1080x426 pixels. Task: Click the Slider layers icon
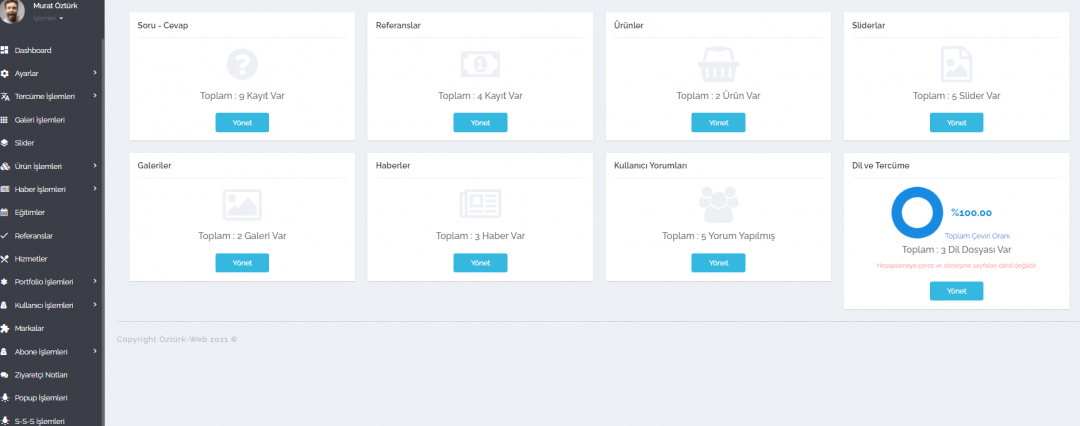click(4, 143)
